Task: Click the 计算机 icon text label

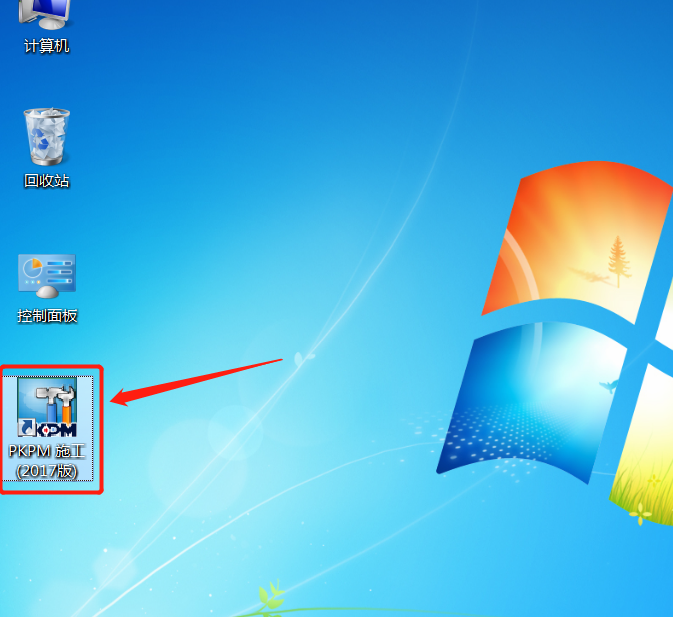Action: click(x=46, y=46)
